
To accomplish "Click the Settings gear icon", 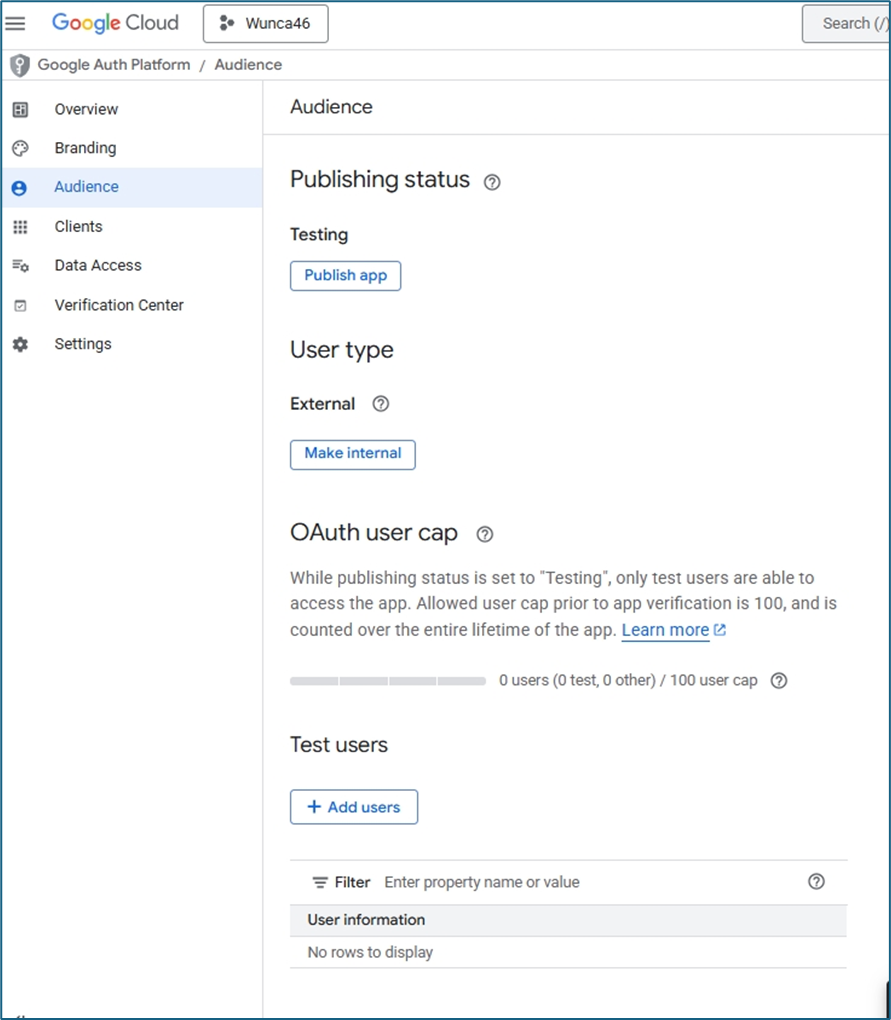I will tap(20, 344).
